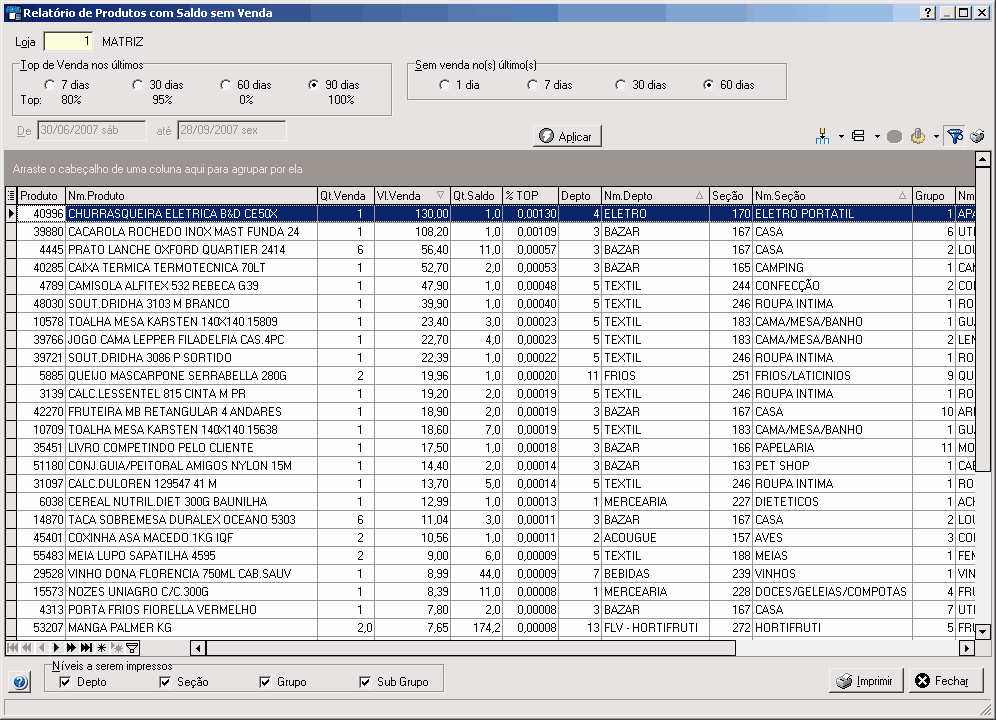Click the vertical scrollbar down arrow
This screenshot has width=996, height=720.
point(983,631)
